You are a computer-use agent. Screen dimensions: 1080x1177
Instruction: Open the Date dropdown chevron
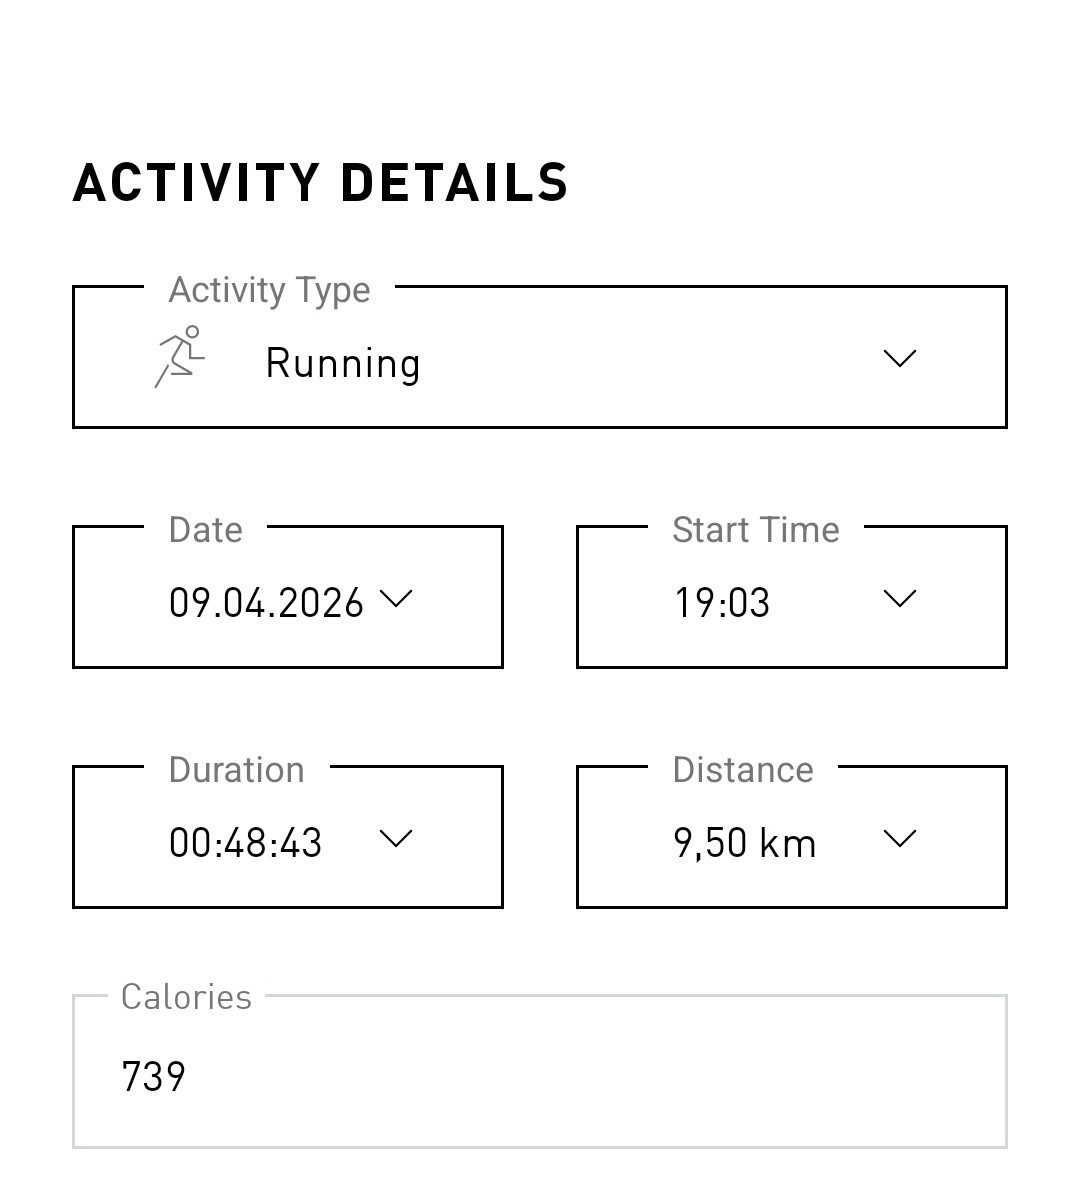click(x=396, y=598)
